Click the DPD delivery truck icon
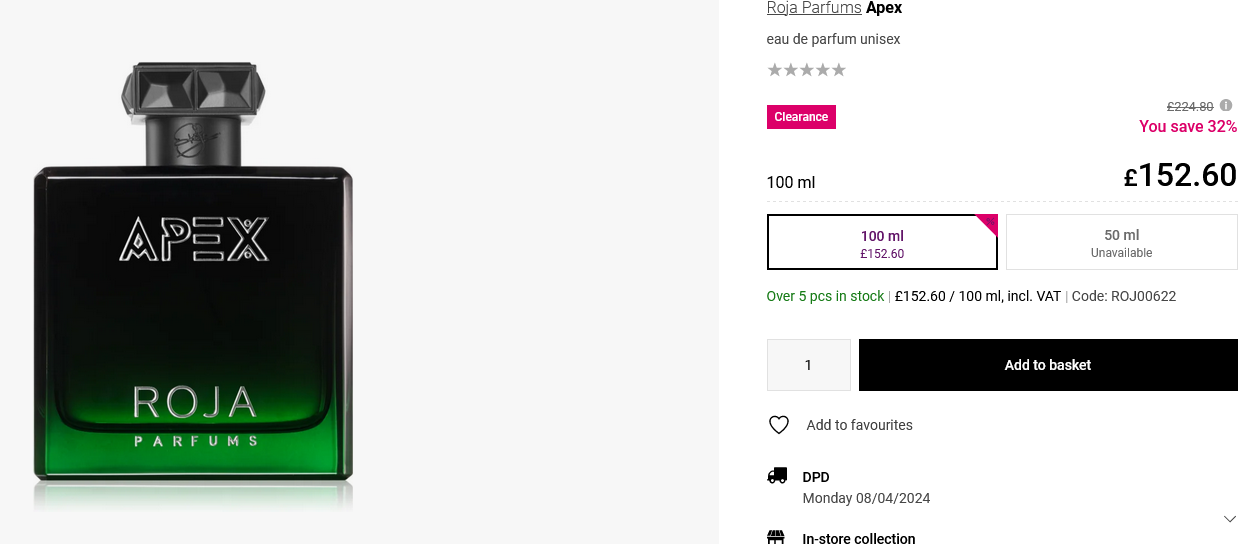This screenshot has width=1249, height=544. pyautogui.click(x=777, y=476)
